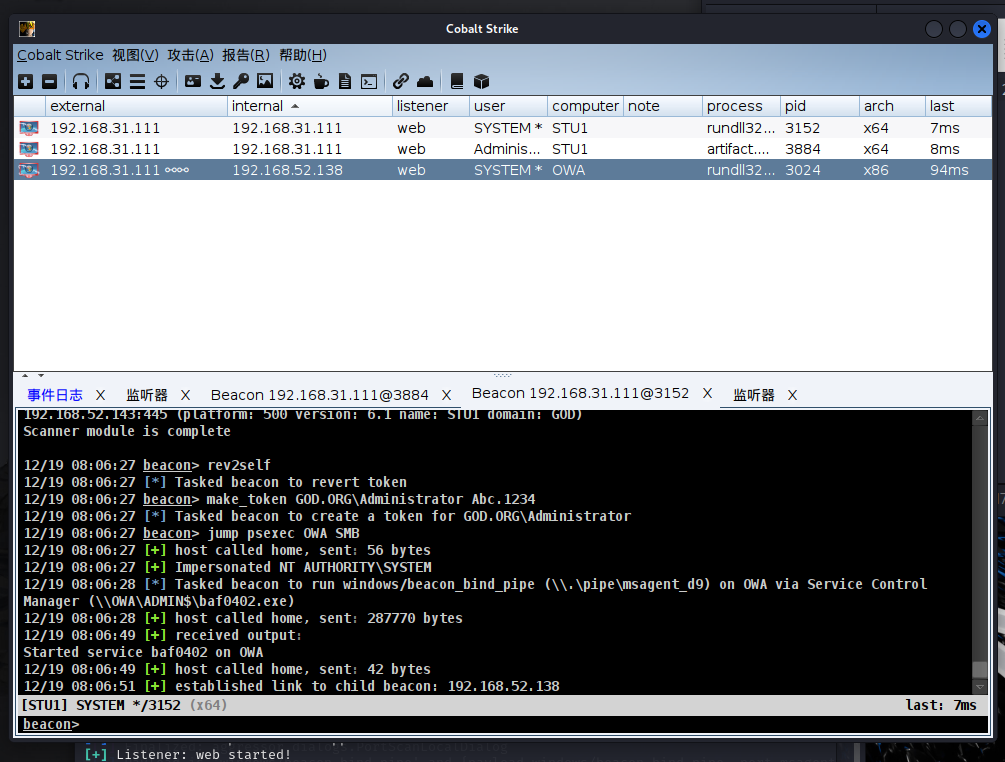Image resolution: width=1005 pixels, height=762 pixels.
Task: Switch to the target table crosshair icon
Action: coord(162,81)
